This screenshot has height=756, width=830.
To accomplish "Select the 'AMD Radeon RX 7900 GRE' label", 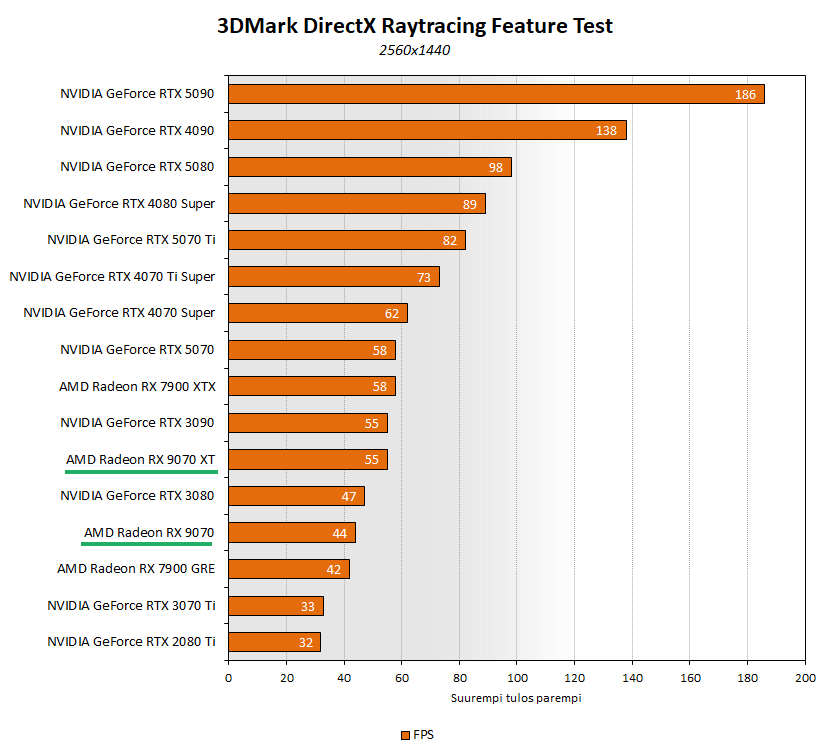I will tap(136, 569).
